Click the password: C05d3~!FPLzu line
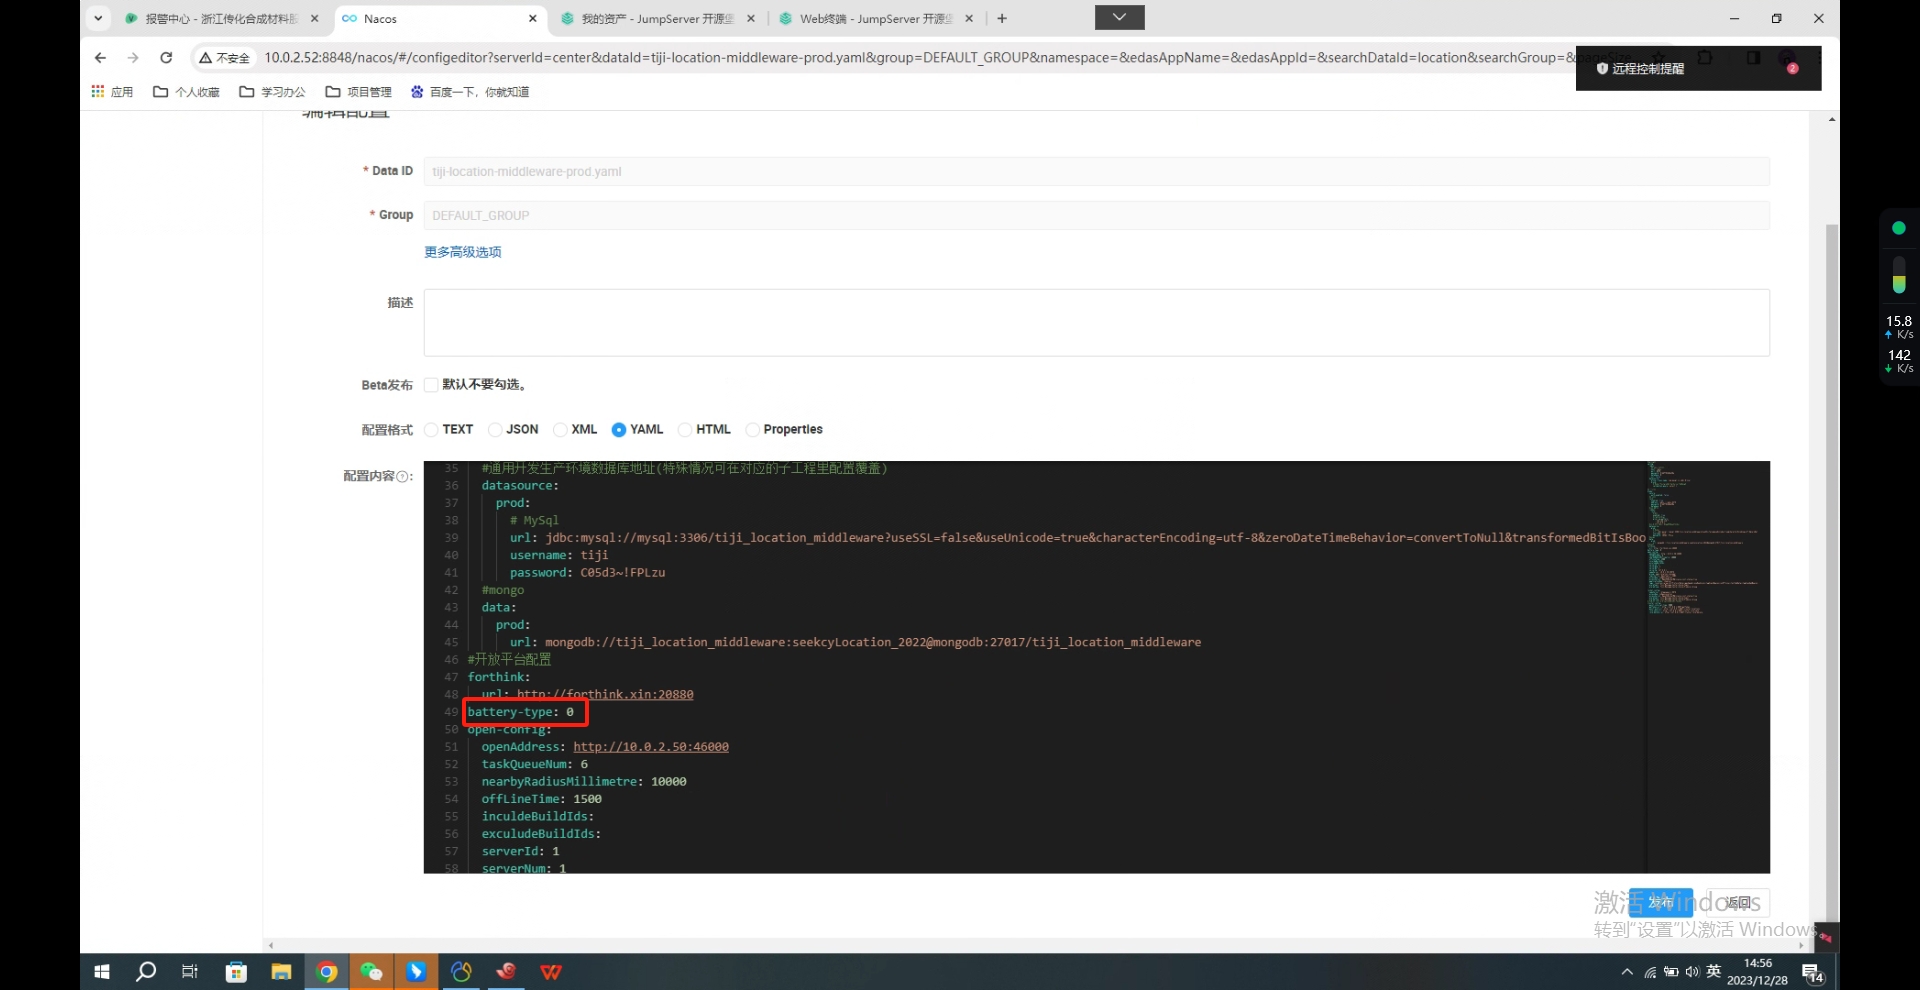1920x990 pixels. tap(587, 573)
